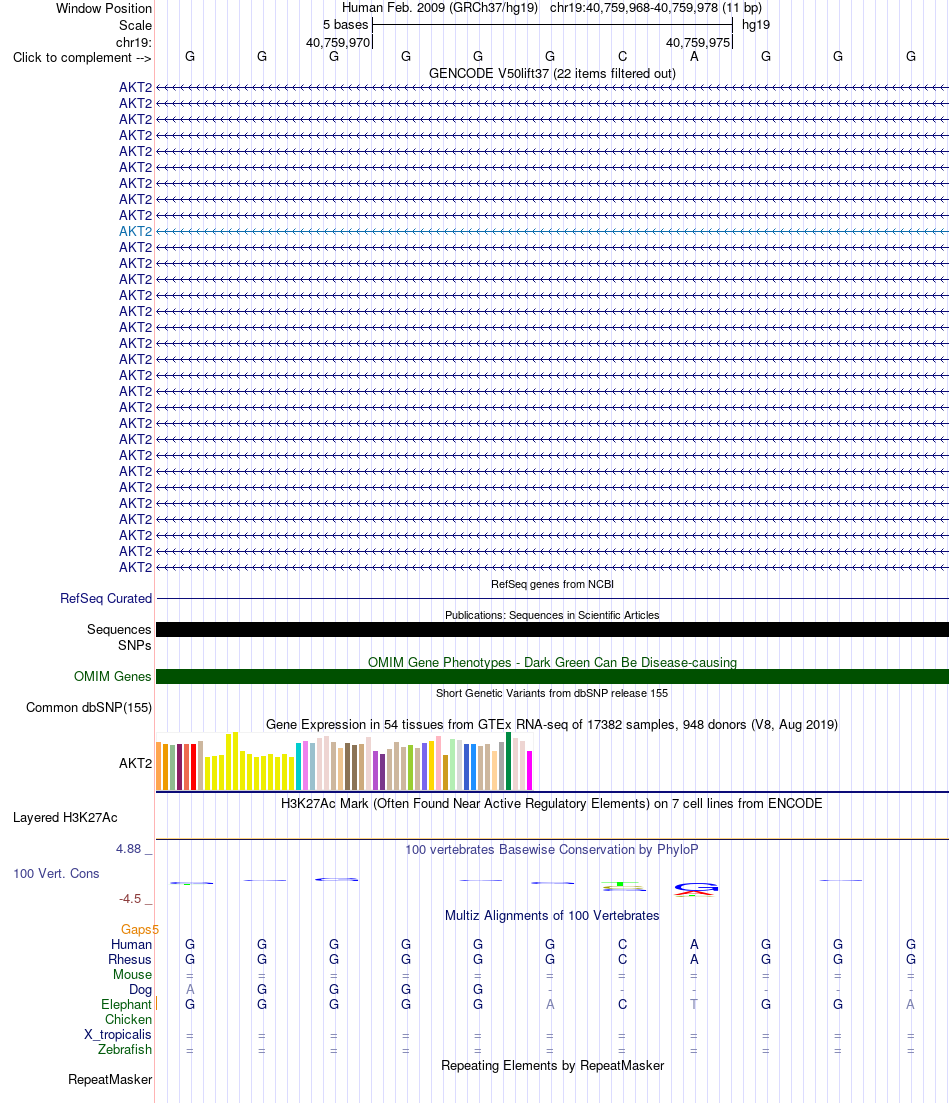Click the red-blue PhyloP conservation logo
The height and width of the screenshot is (1103, 950).
click(696, 890)
